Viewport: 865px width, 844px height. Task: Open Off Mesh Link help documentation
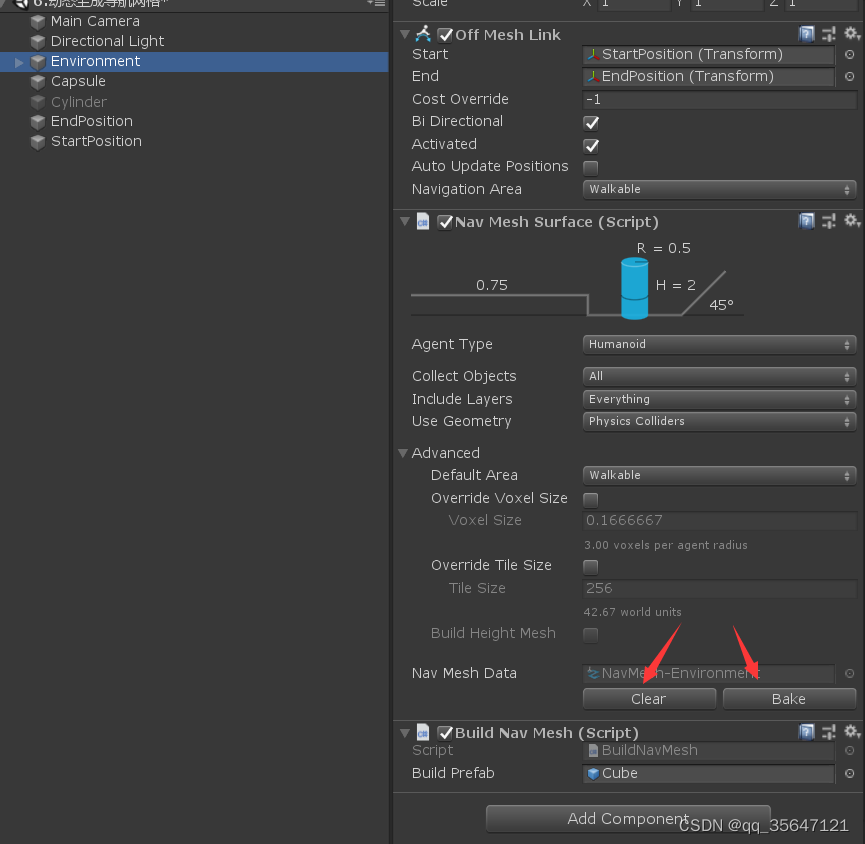pyautogui.click(x=807, y=33)
